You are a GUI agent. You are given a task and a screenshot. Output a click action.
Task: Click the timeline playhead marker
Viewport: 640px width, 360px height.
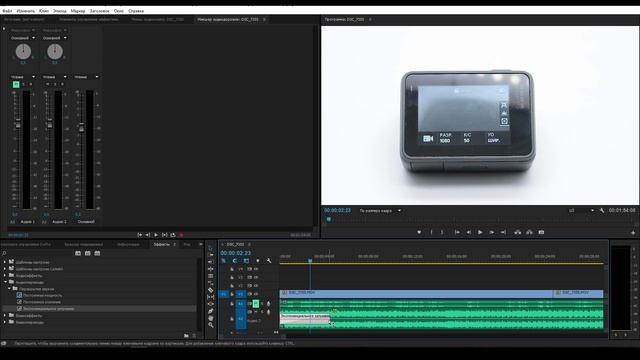pos(310,260)
